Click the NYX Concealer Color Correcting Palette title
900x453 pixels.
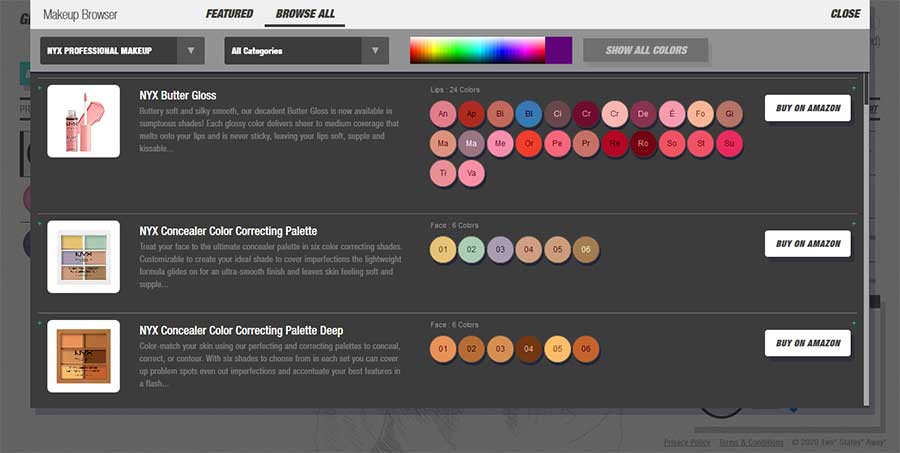coord(228,231)
